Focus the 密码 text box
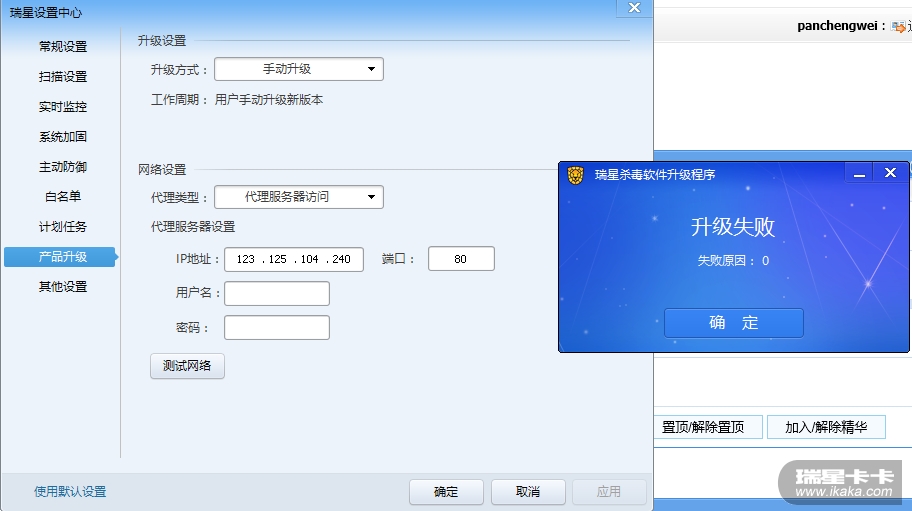This screenshot has width=912, height=511. click(x=277, y=327)
